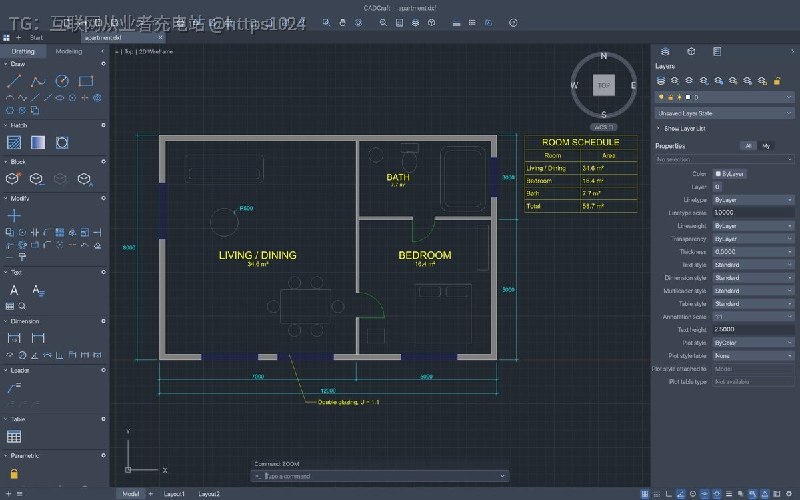Open the Layers panel icon
This screenshot has width=800, height=500.
pos(665,52)
